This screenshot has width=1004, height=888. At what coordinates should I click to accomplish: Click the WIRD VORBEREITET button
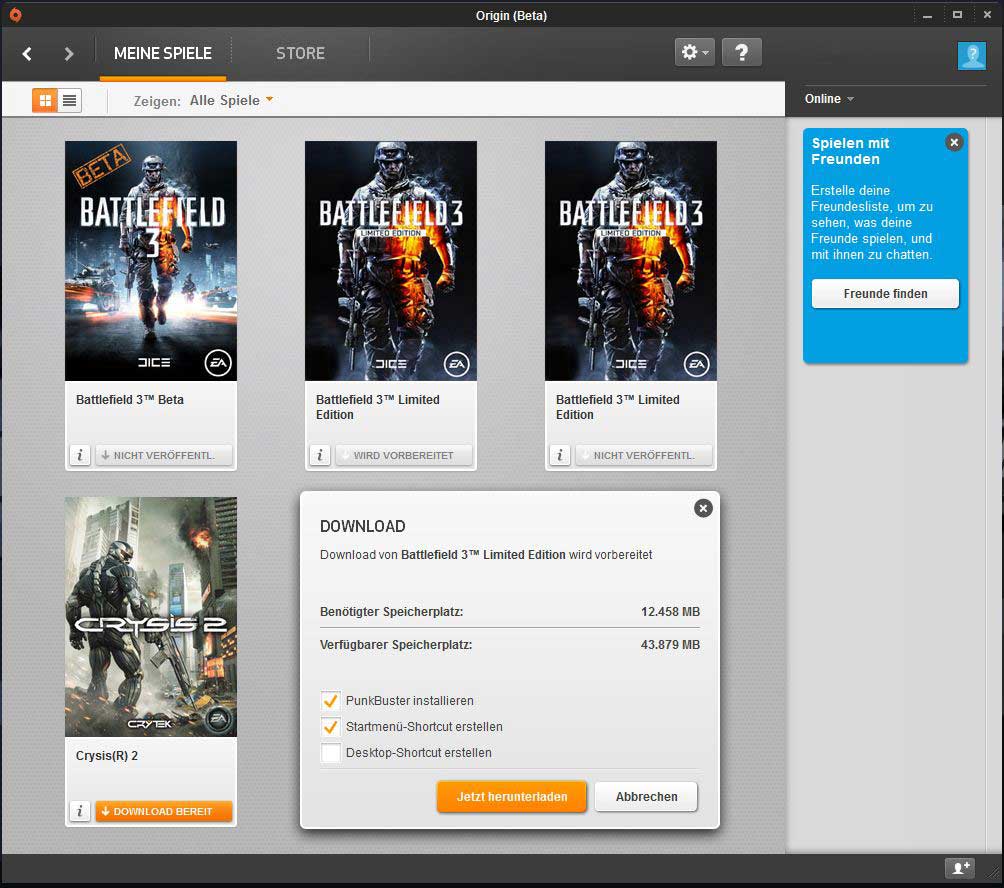[x=404, y=455]
